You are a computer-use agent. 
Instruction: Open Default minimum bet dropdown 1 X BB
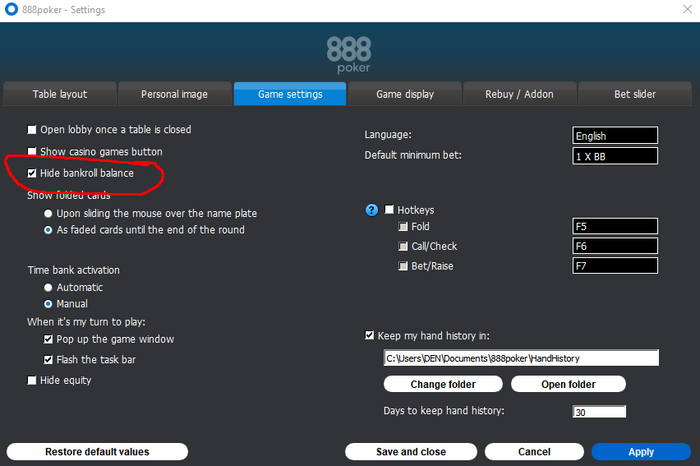[x=615, y=156]
